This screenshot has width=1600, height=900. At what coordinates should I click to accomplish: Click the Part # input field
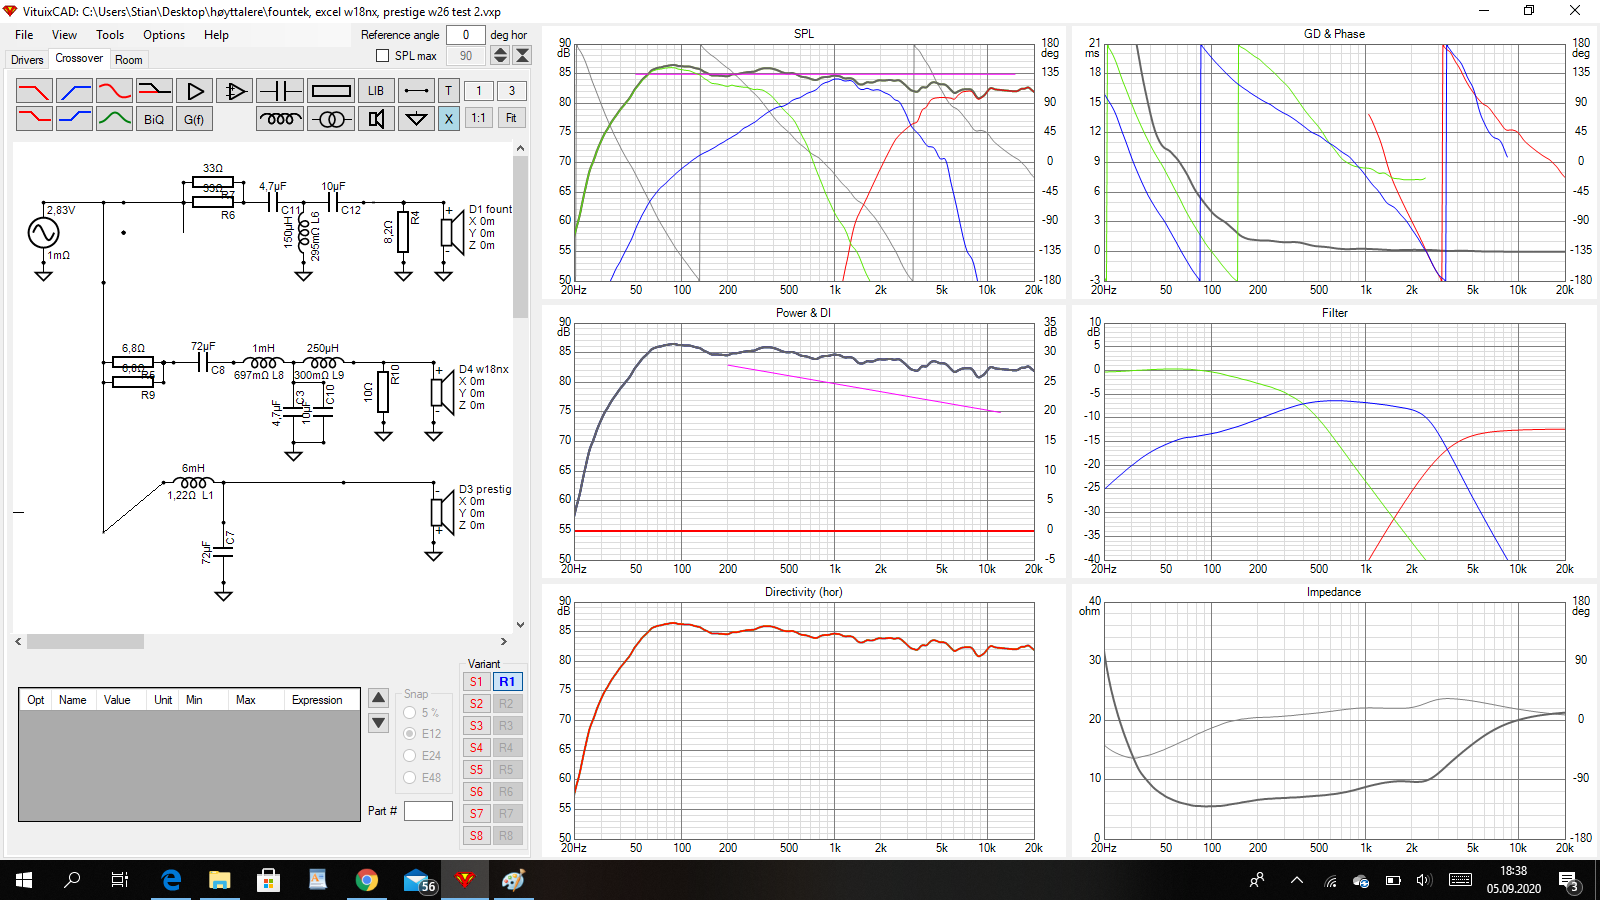click(x=428, y=811)
